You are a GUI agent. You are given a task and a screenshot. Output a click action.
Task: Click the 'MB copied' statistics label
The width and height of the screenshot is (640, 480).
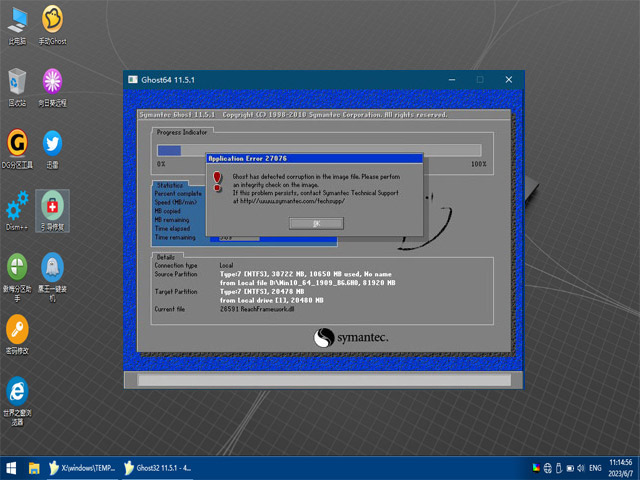[x=167, y=211]
